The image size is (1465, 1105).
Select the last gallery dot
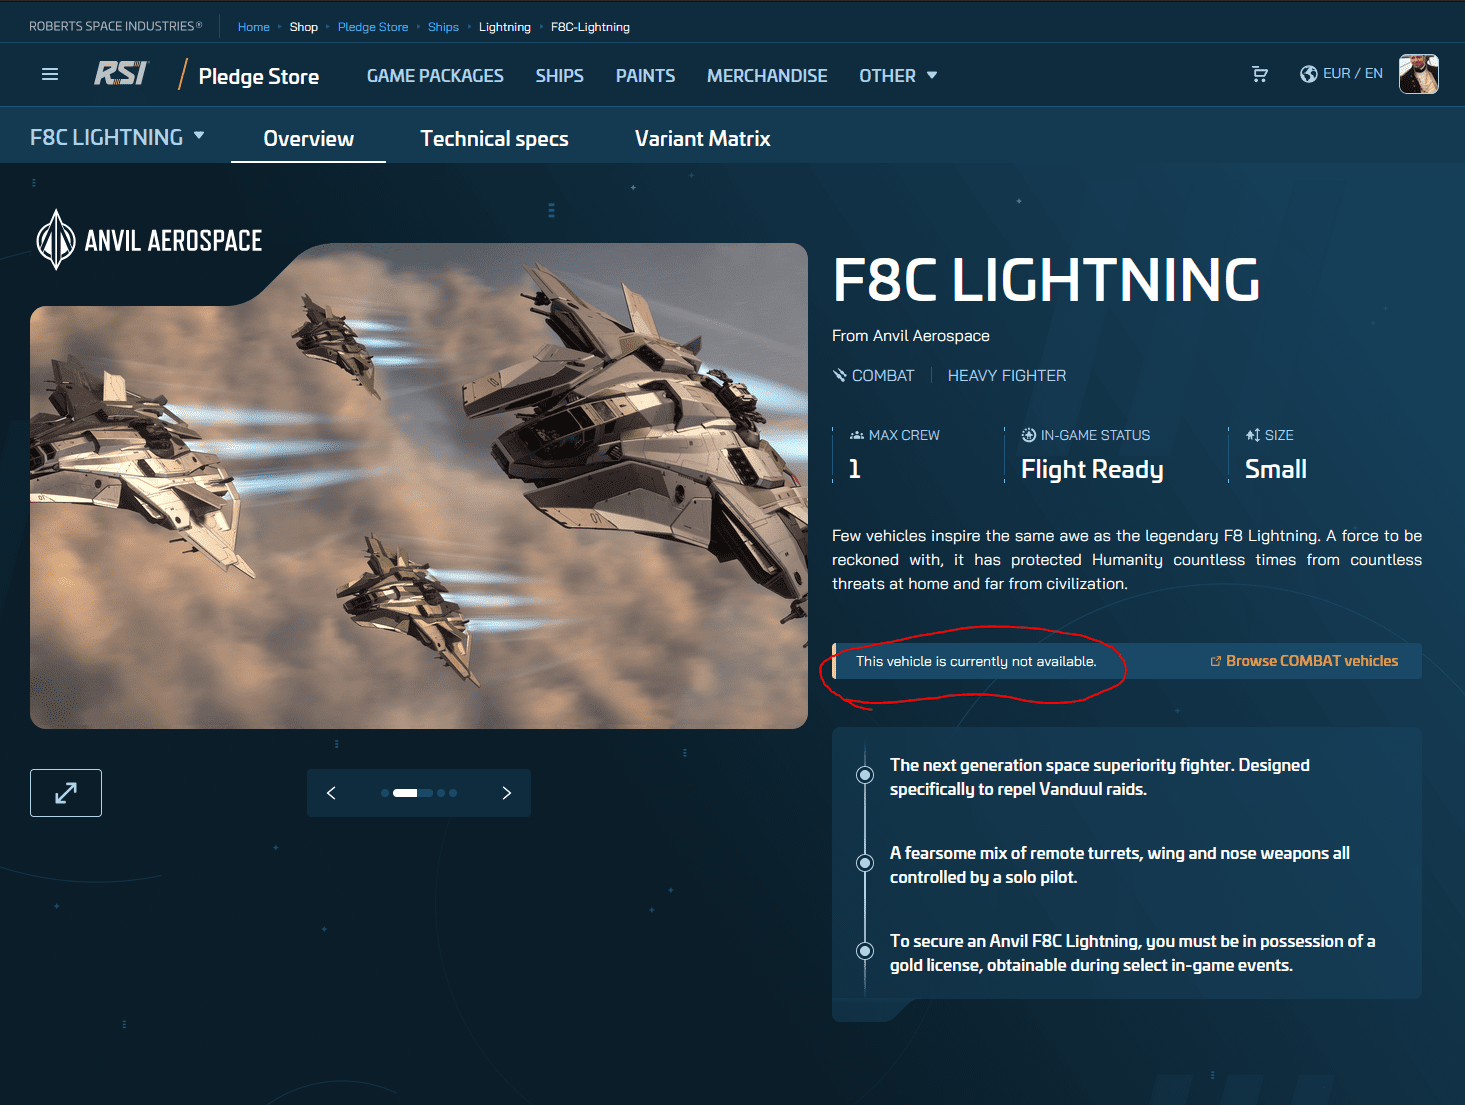(x=453, y=793)
